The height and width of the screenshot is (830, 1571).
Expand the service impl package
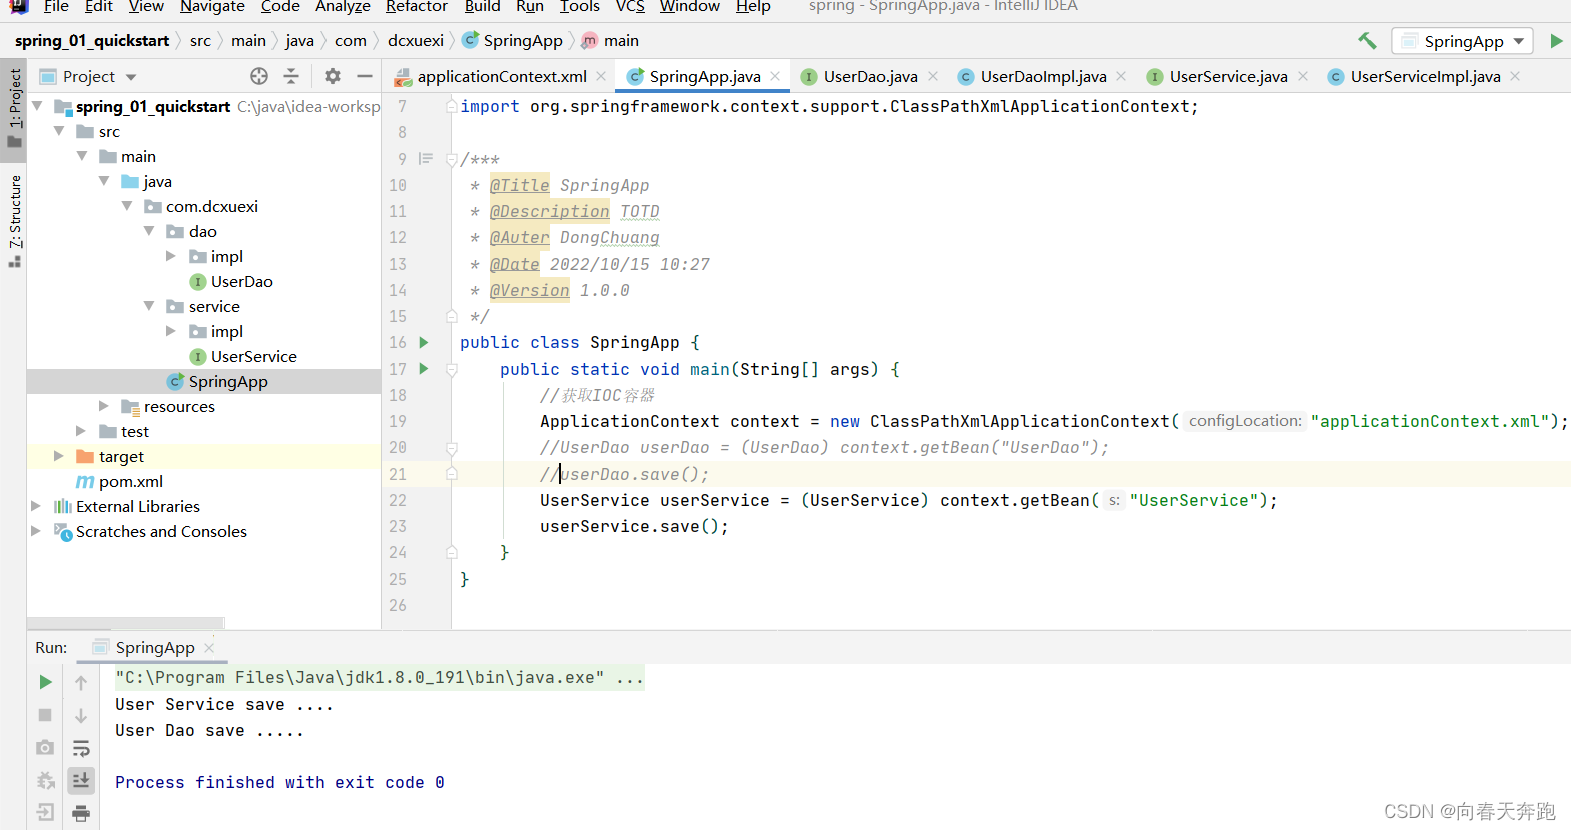[x=171, y=331]
